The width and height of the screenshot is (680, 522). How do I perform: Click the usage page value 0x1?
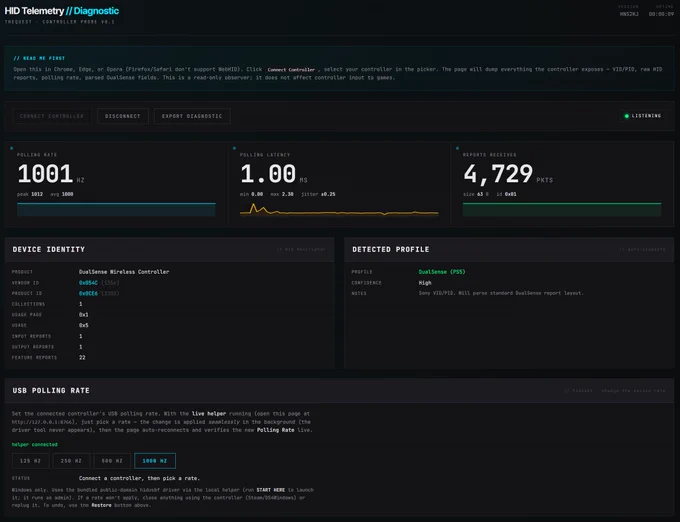click(84, 315)
